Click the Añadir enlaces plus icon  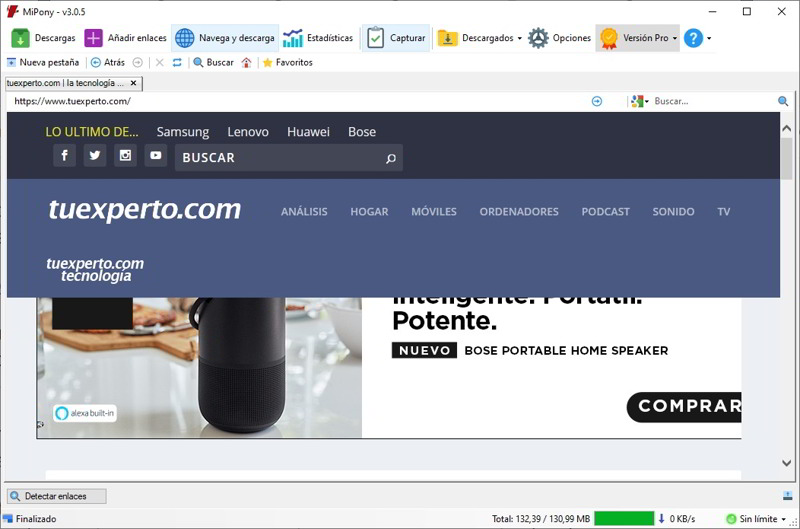[x=93, y=38]
